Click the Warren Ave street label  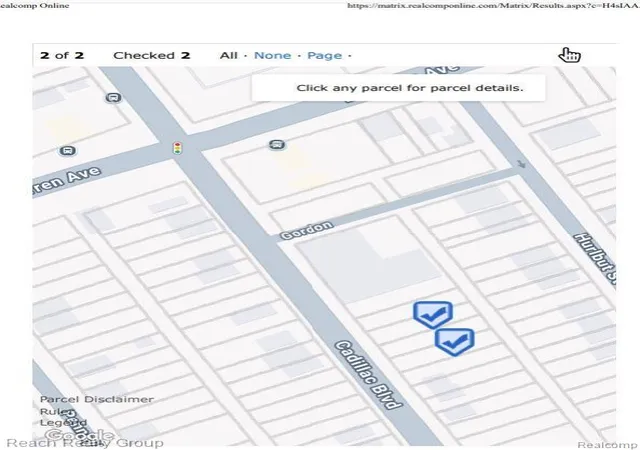[67, 181]
